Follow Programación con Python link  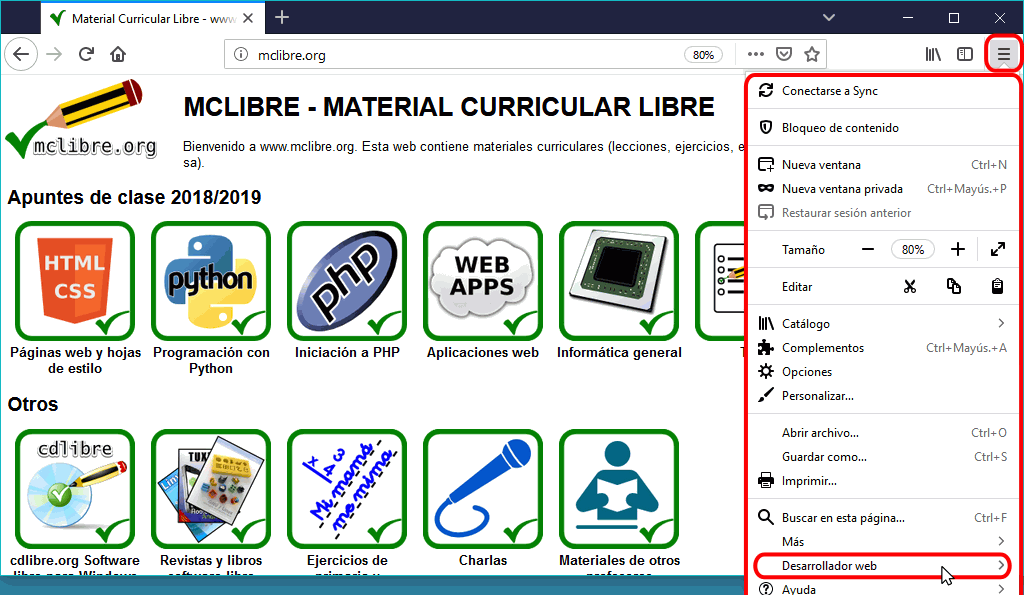point(211,361)
